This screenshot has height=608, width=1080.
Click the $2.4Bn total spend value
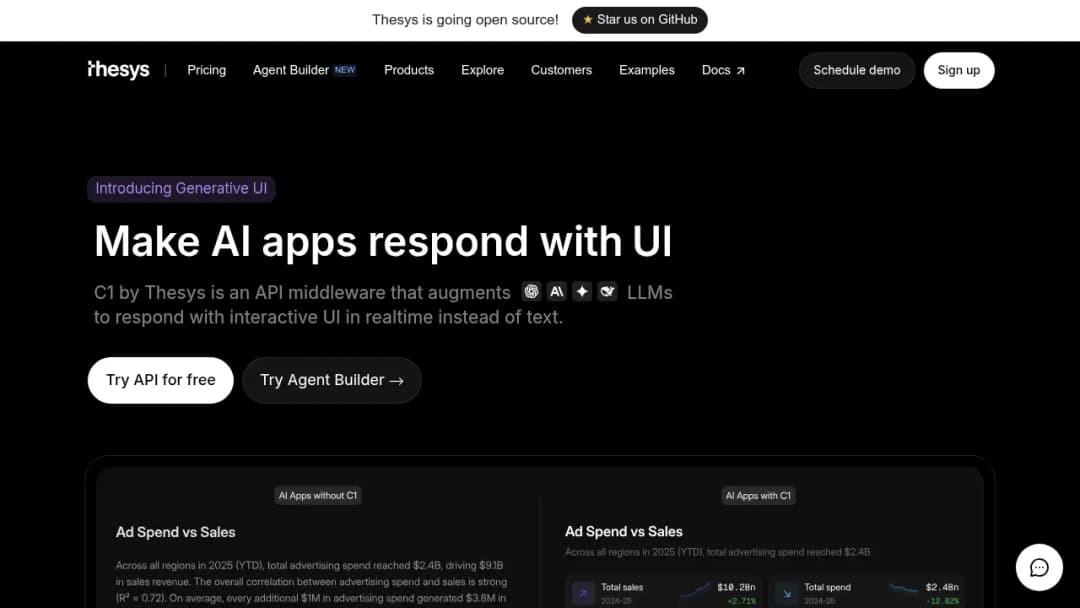click(942, 587)
